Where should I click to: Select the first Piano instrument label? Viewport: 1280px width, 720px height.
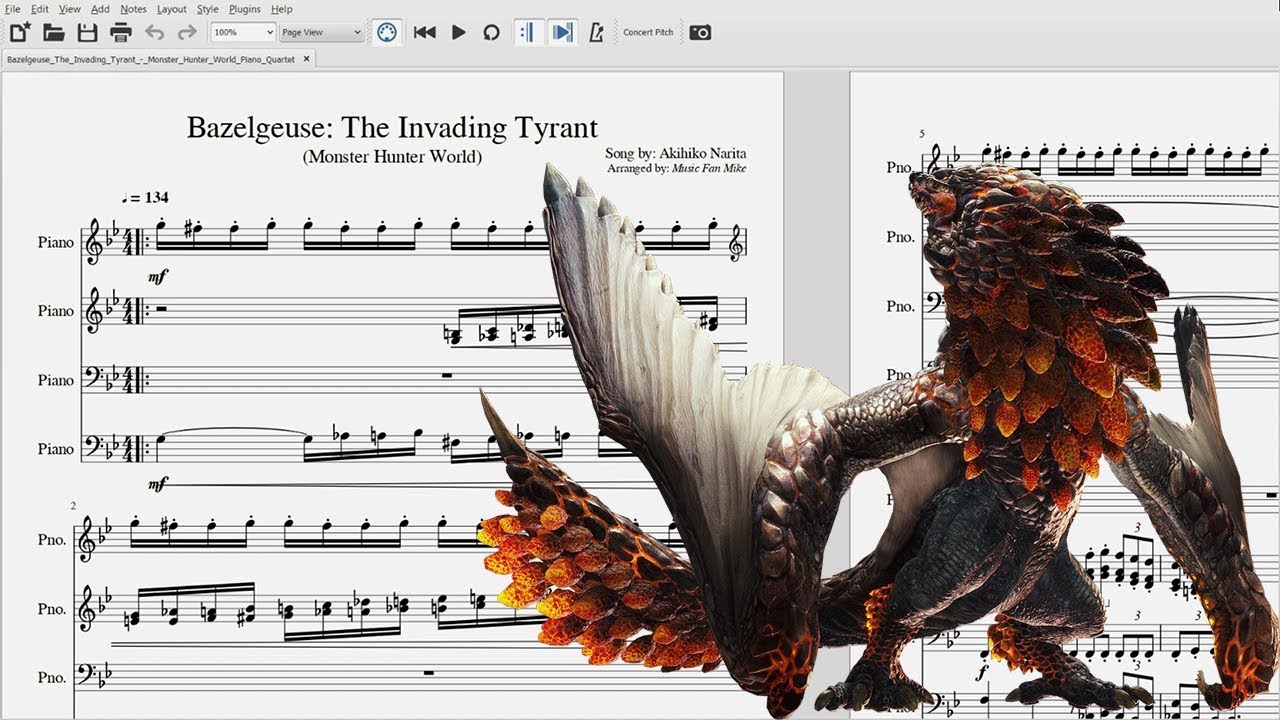coord(56,243)
